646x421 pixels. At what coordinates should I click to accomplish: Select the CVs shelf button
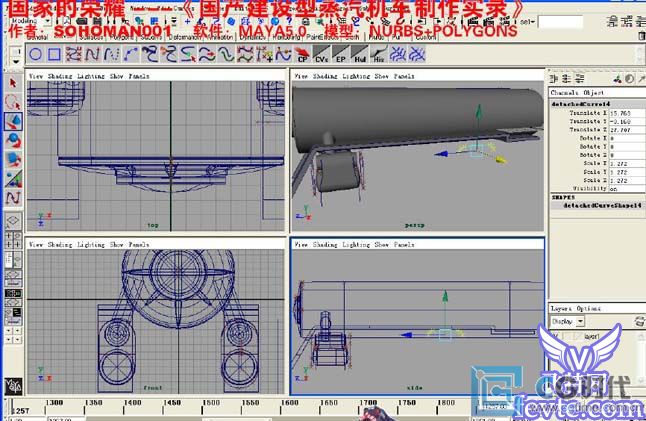(321, 54)
